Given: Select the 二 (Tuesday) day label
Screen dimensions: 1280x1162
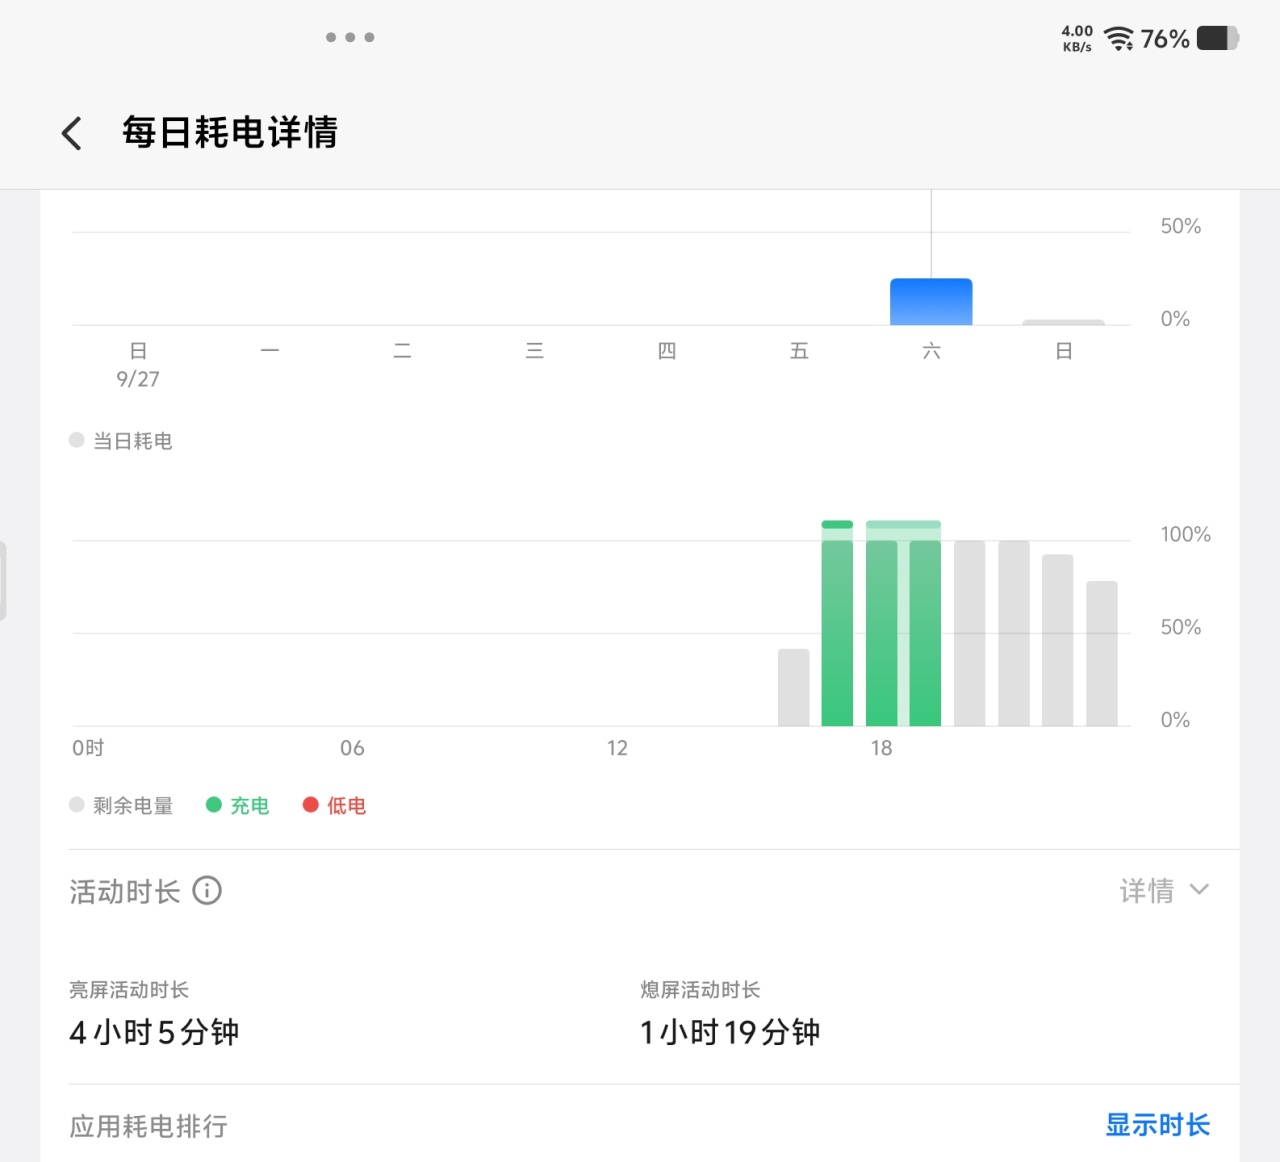Looking at the screenshot, I should pos(402,351).
